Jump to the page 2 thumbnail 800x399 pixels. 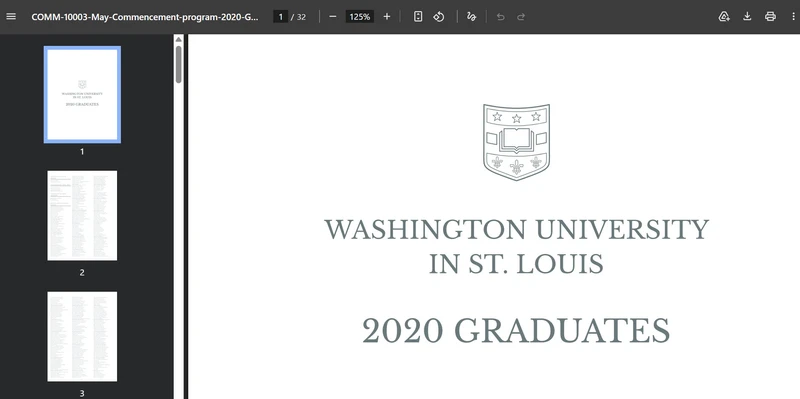coord(82,215)
